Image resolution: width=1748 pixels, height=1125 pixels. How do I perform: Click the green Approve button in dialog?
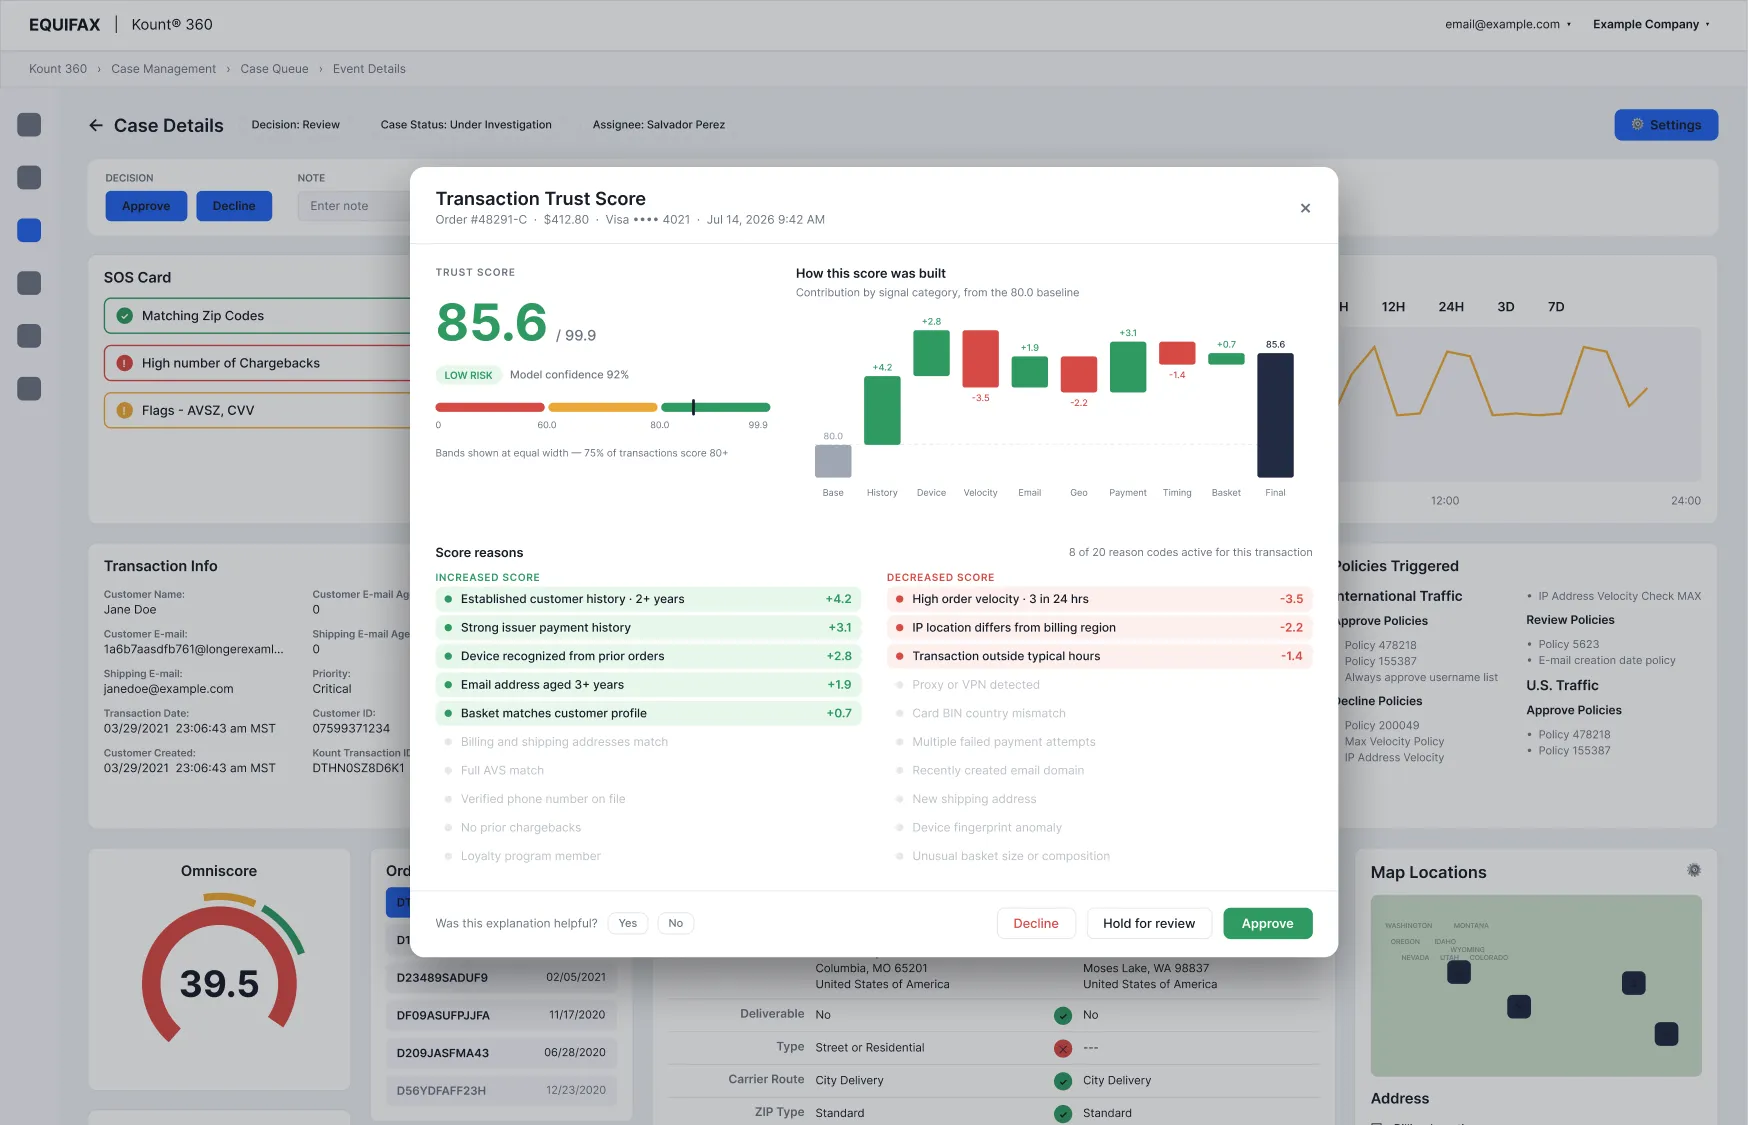point(1267,923)
